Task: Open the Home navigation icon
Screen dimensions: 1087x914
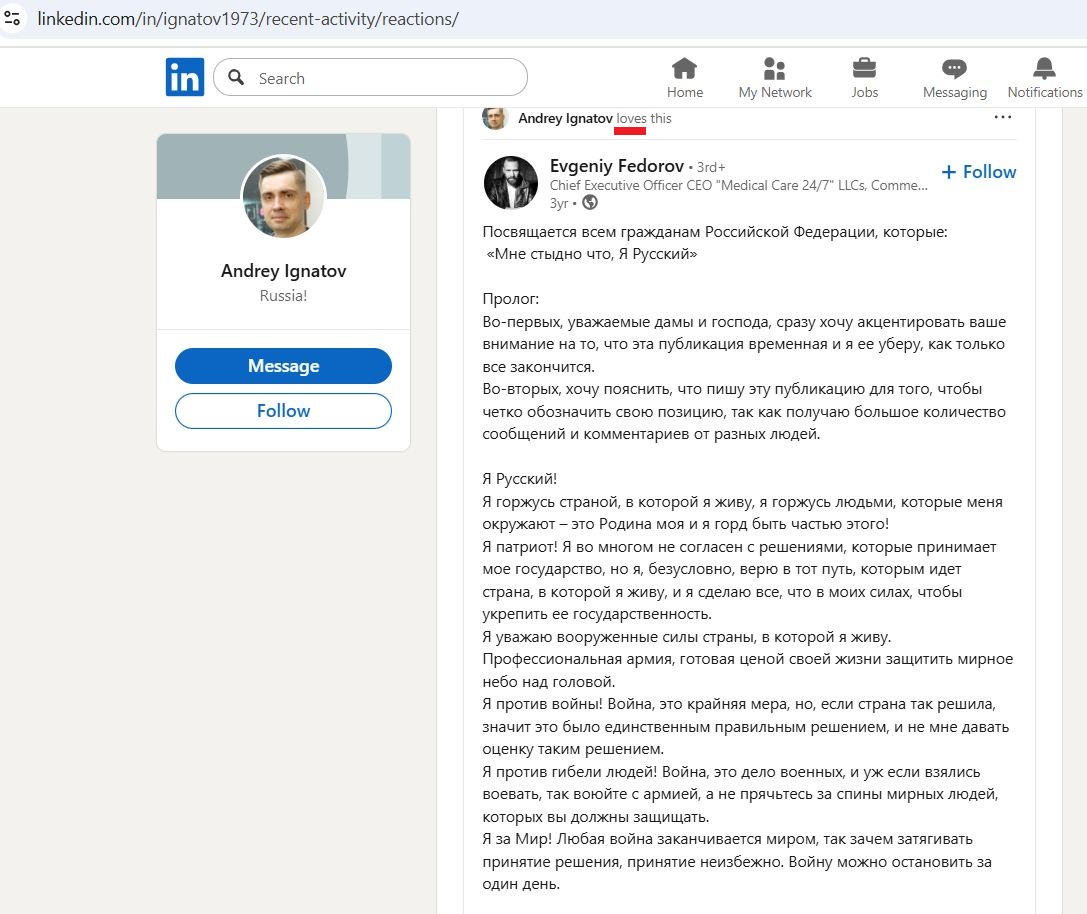Action: pos(685,69)
